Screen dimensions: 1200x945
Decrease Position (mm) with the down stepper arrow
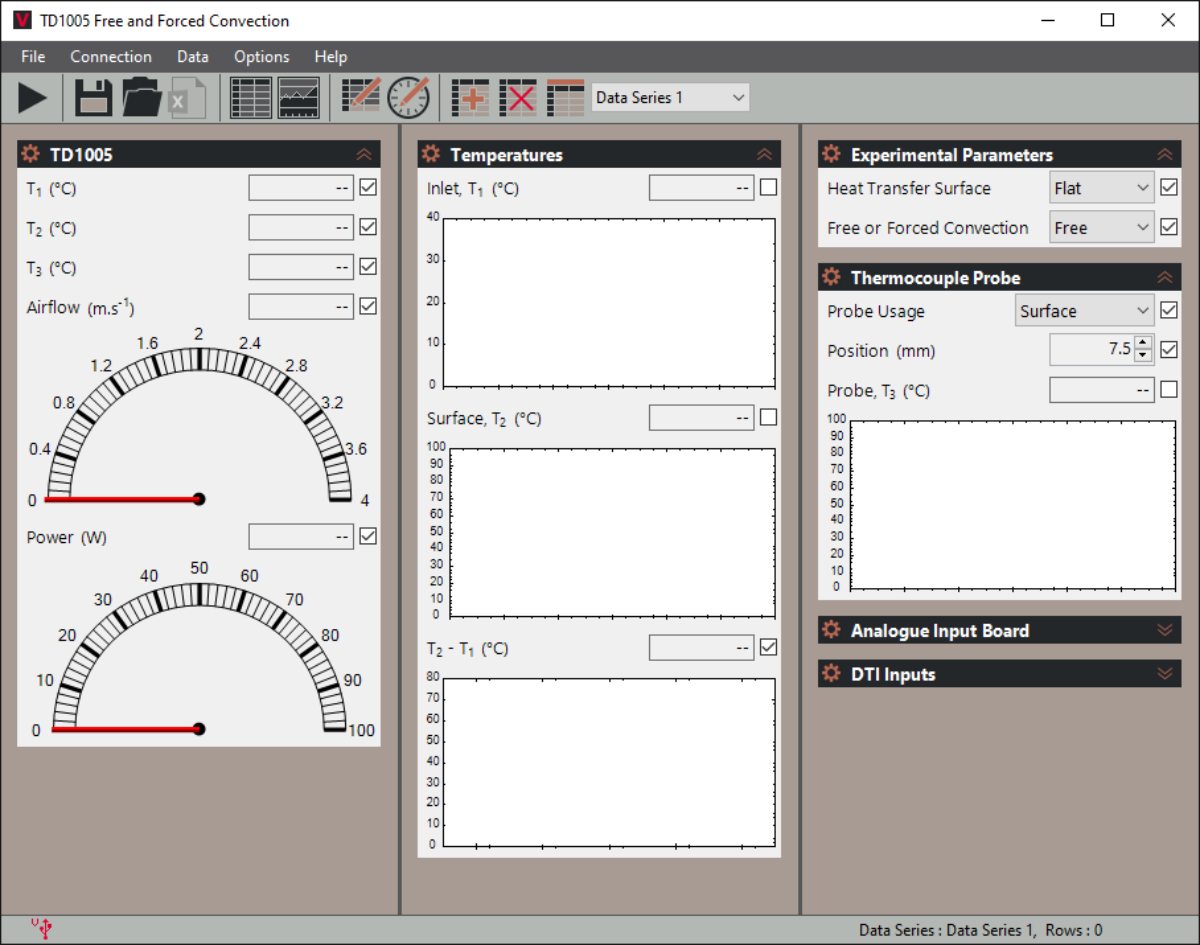pos(1144,357)
